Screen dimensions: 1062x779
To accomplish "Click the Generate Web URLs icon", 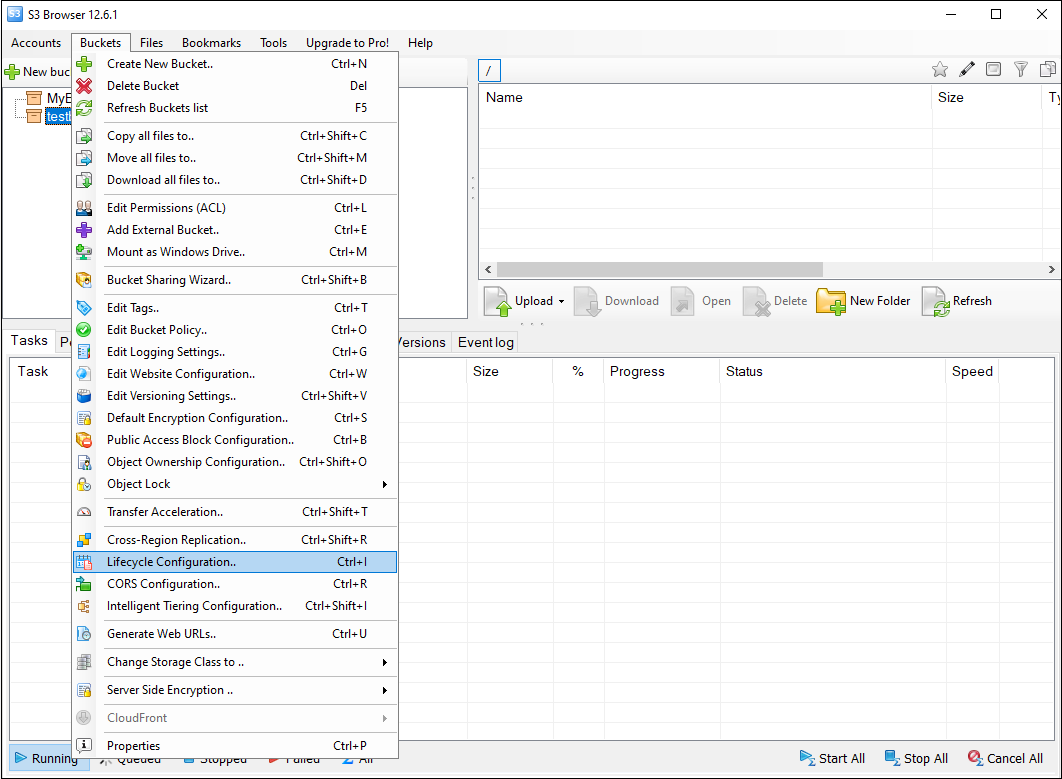I will (x=84, y=634).
